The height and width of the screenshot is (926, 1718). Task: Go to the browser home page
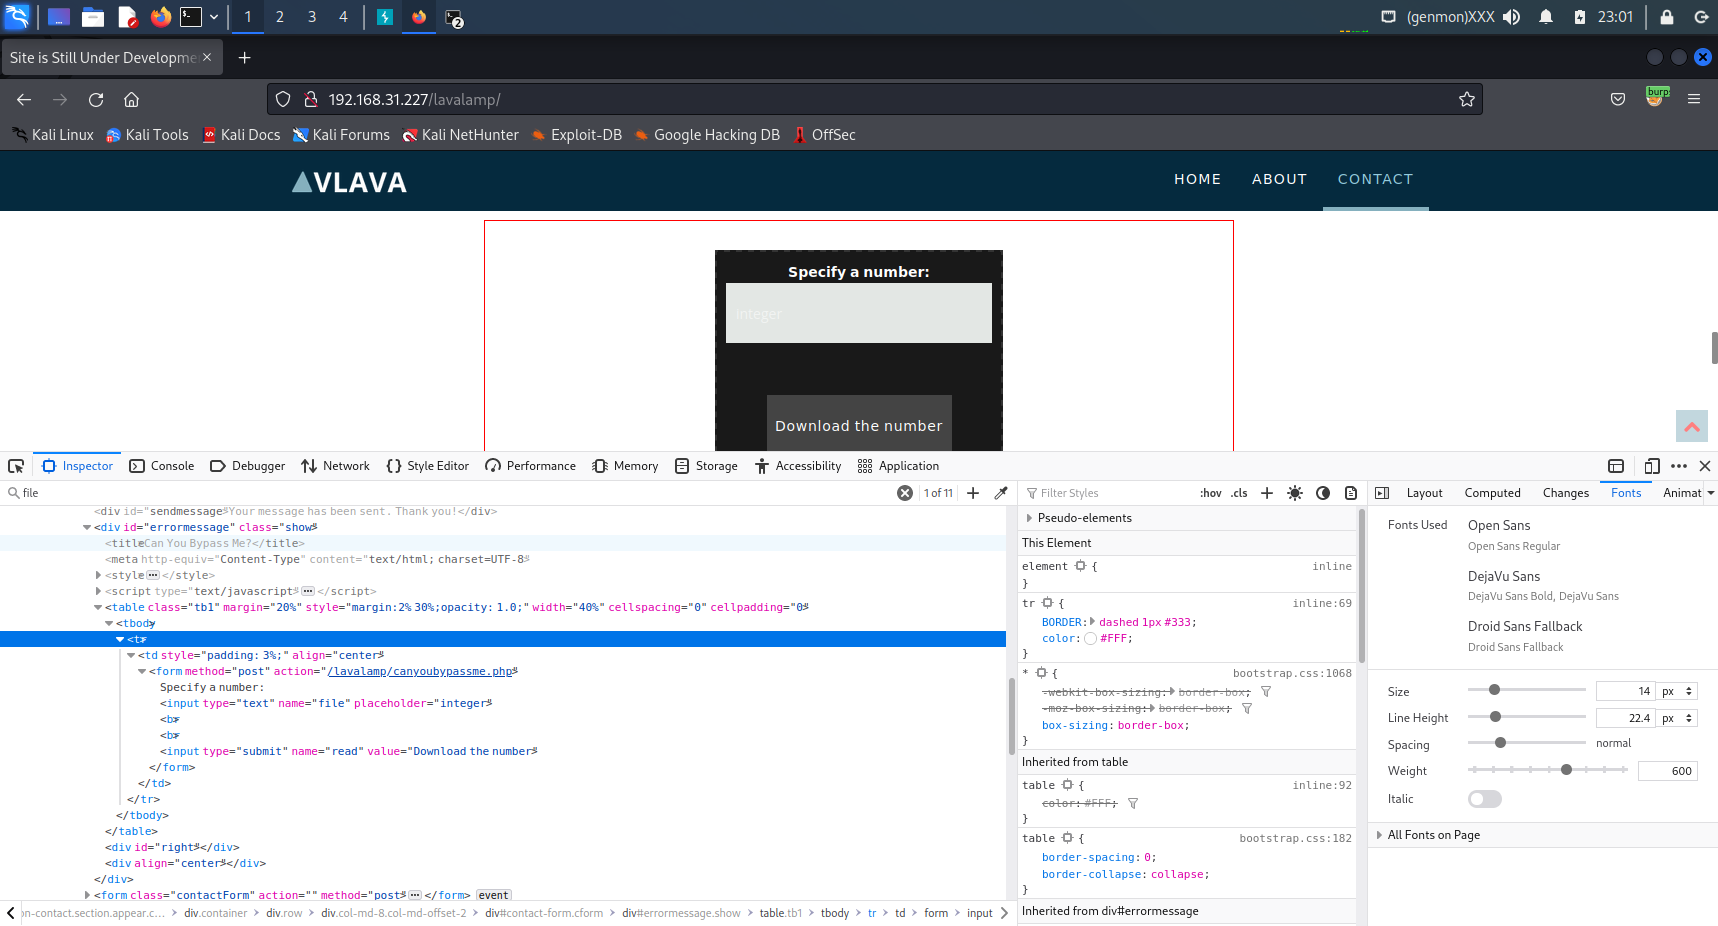(x=131, y=99)
